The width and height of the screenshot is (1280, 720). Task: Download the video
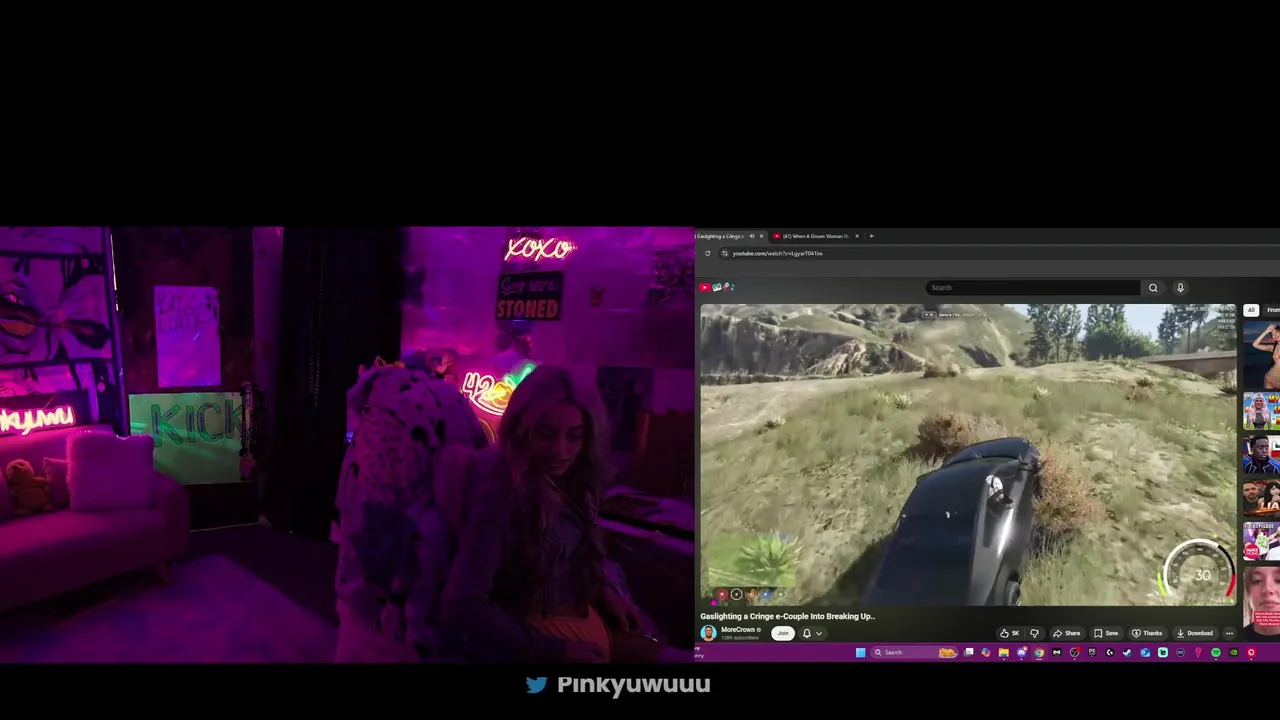tap(1194, 633)
